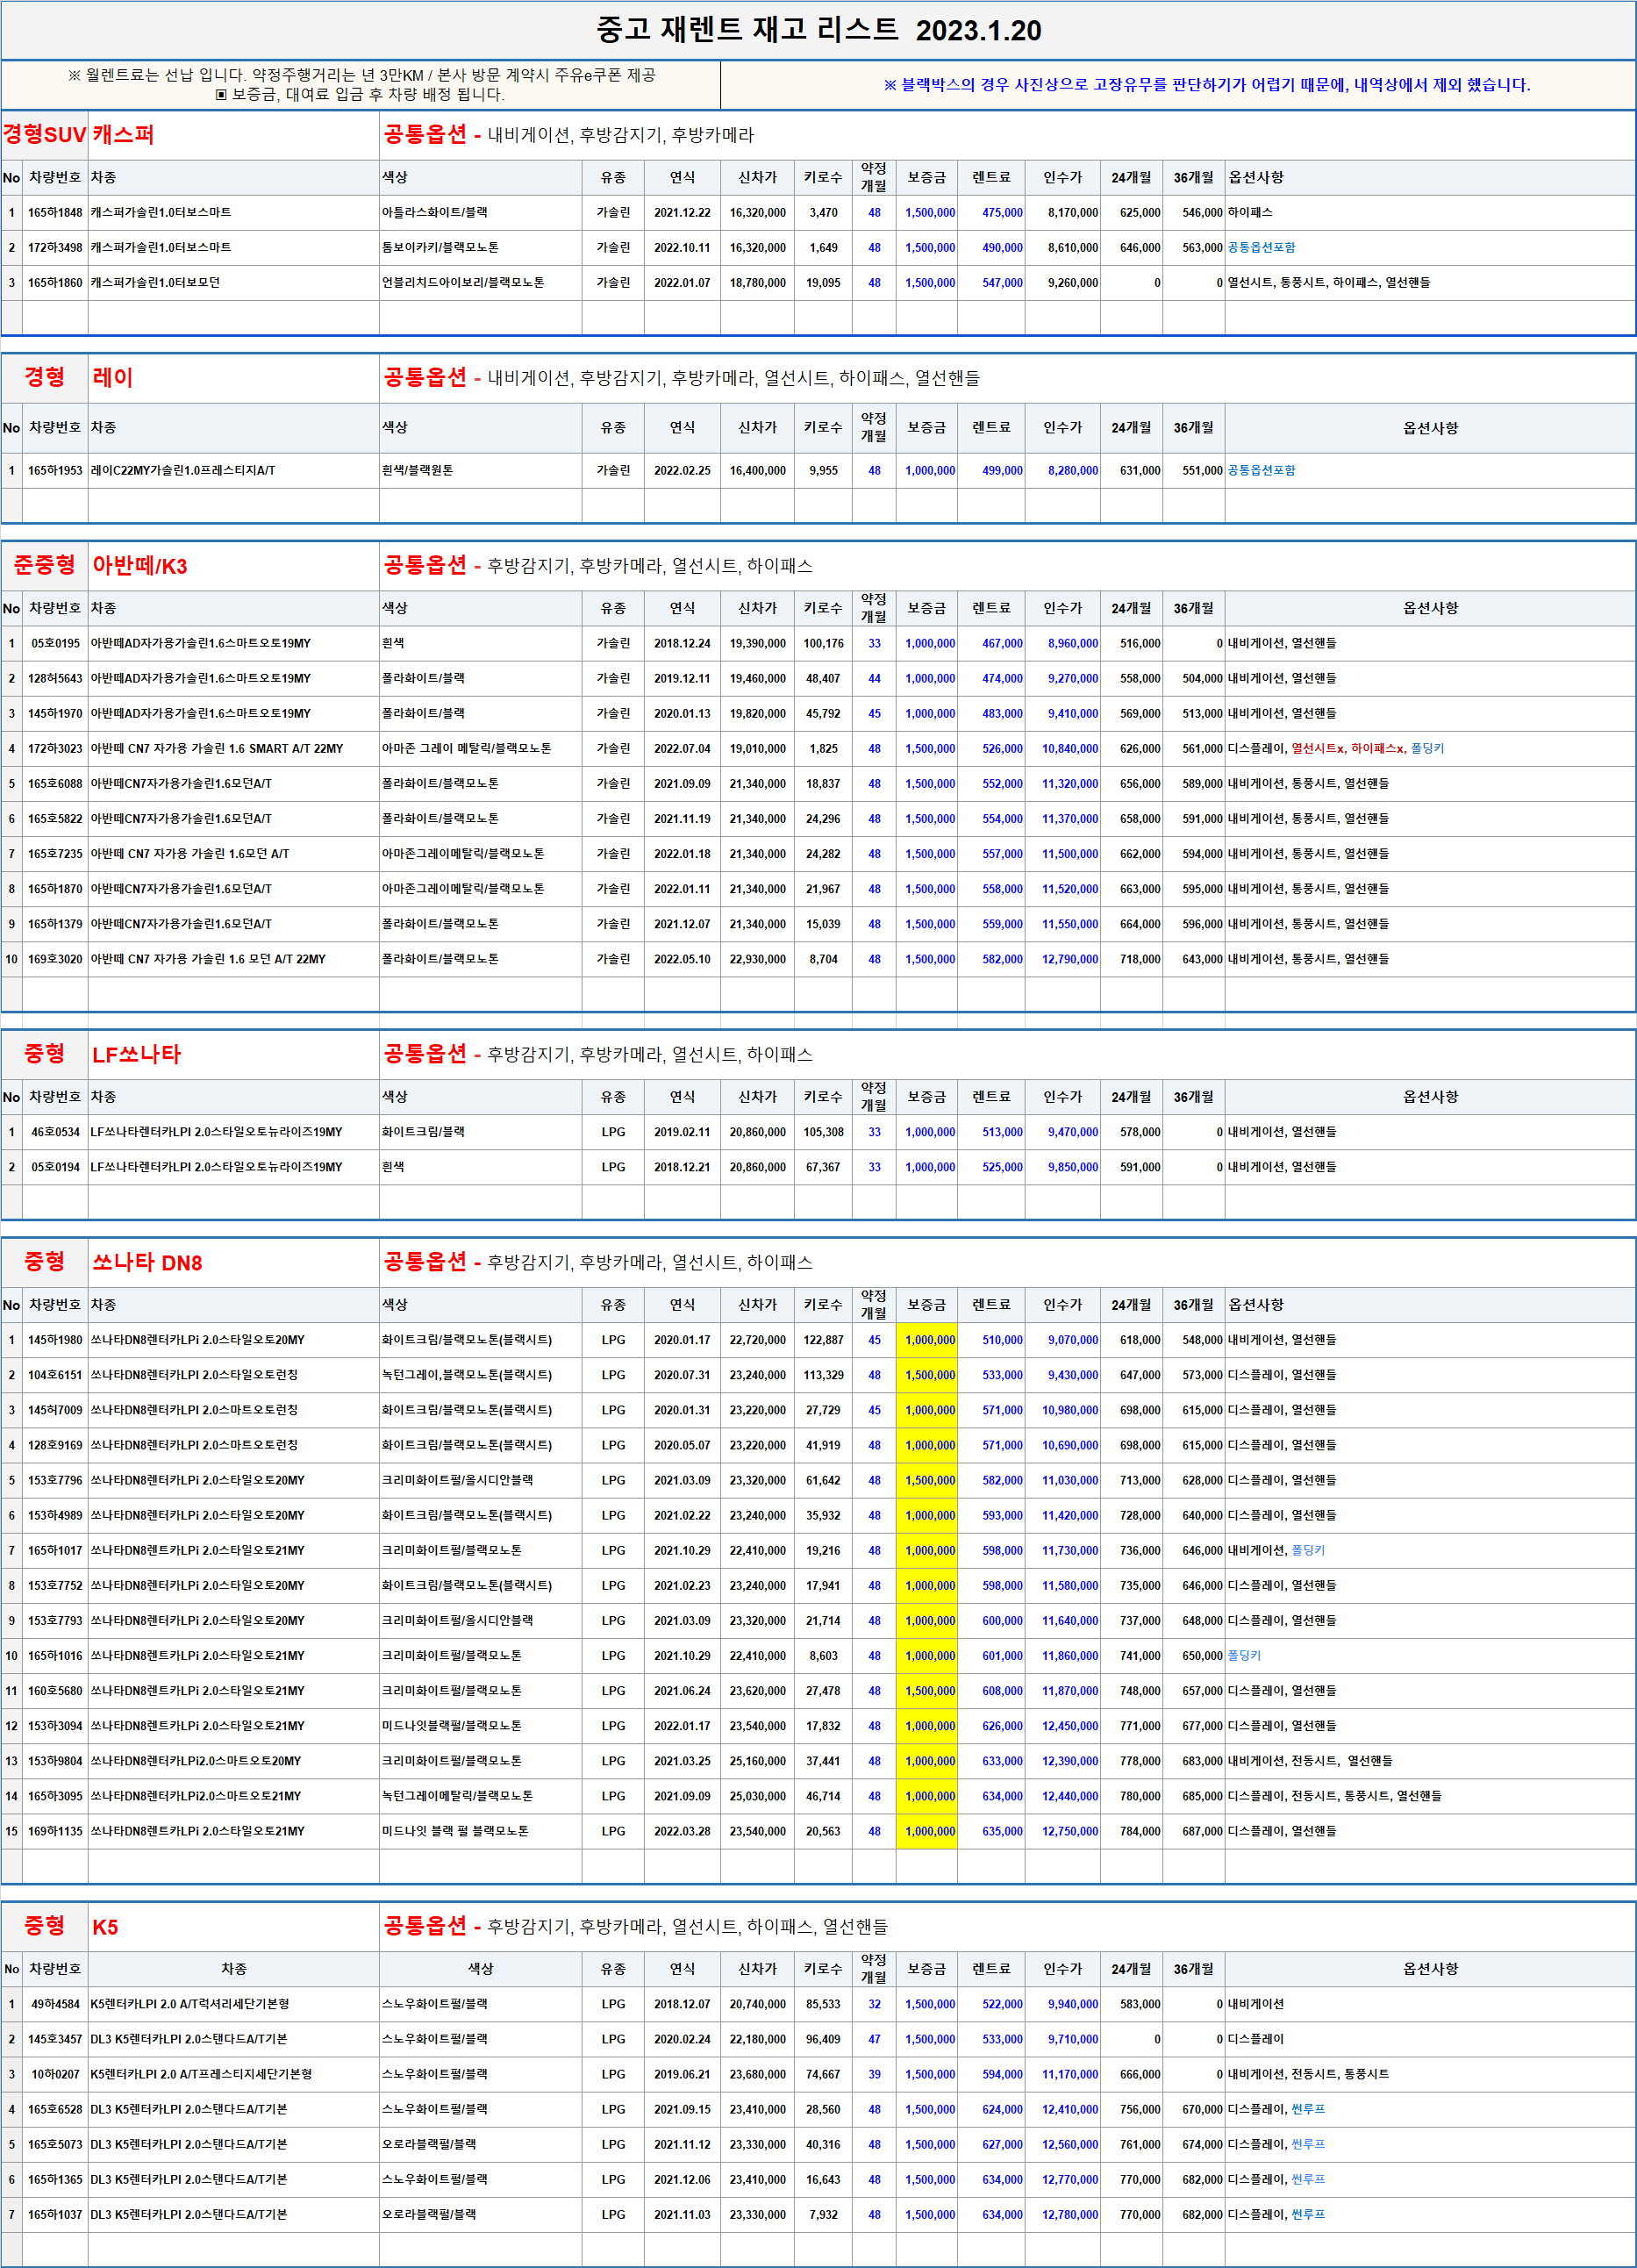
Task: Select the blue black-box notice text
Action: pos(1207,85)
